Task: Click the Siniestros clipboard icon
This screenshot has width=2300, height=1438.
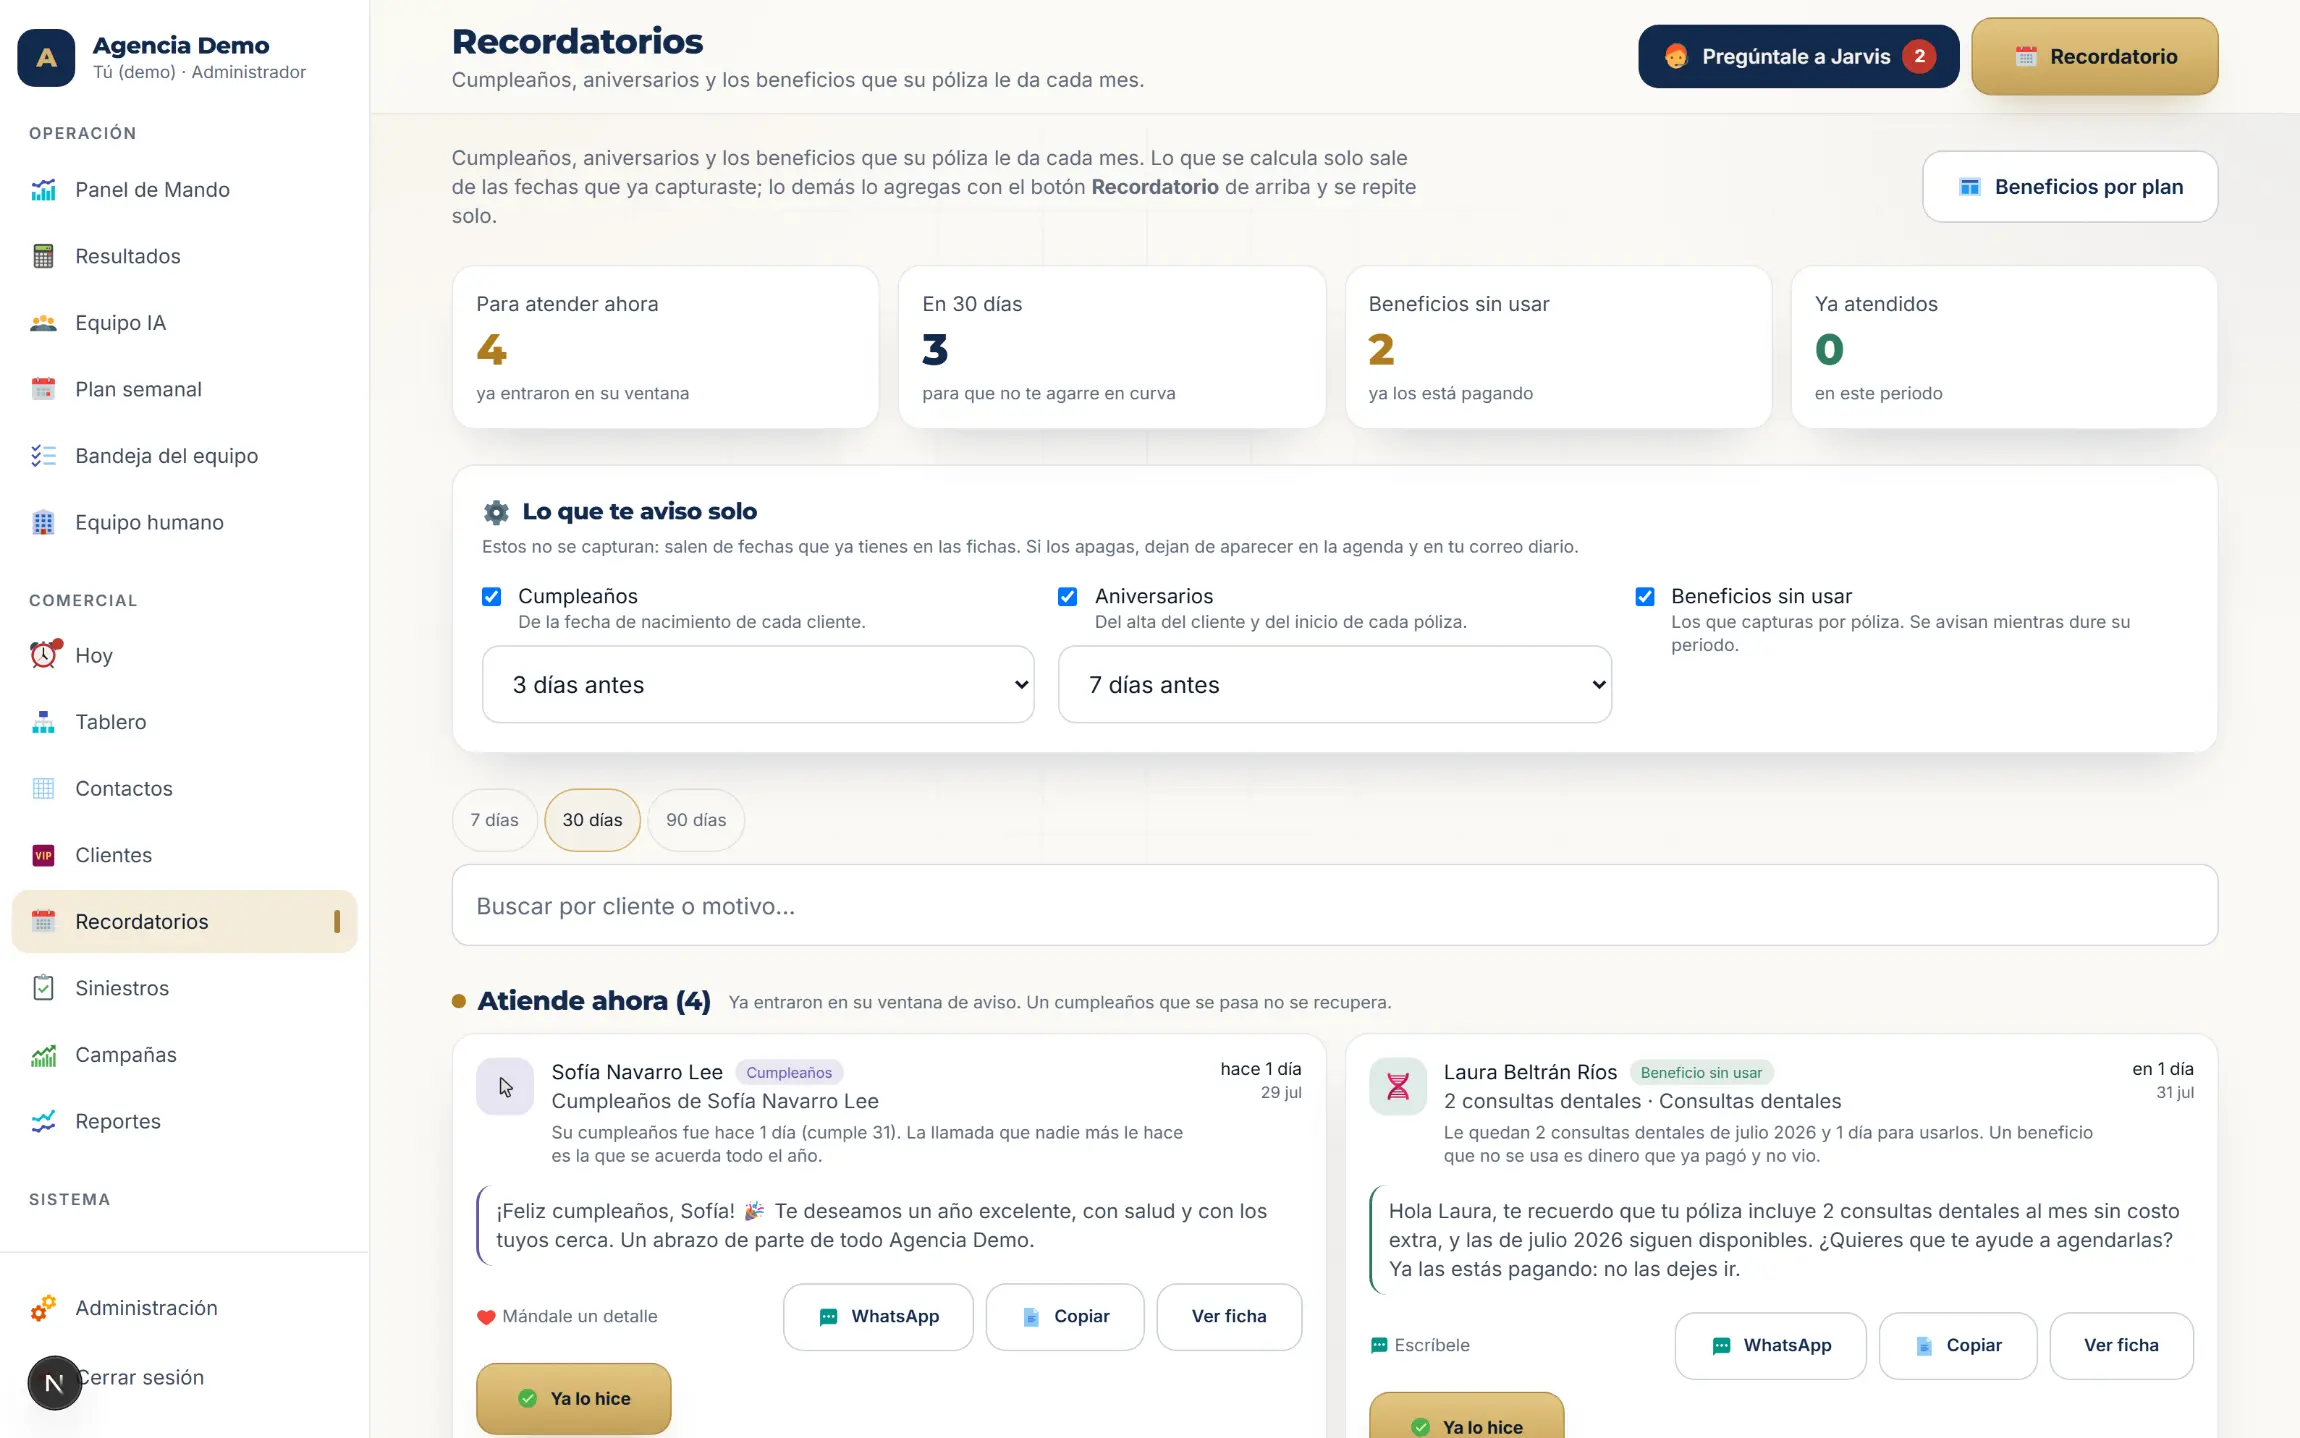Action: [43, 988]
